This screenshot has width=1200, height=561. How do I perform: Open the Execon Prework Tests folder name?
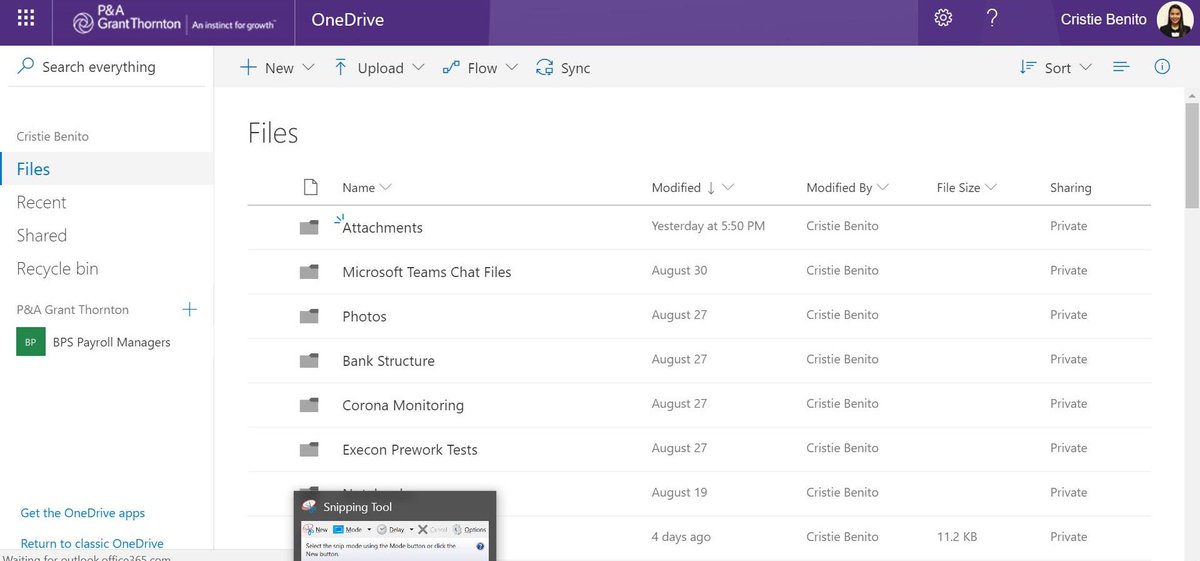click(410, 449)
